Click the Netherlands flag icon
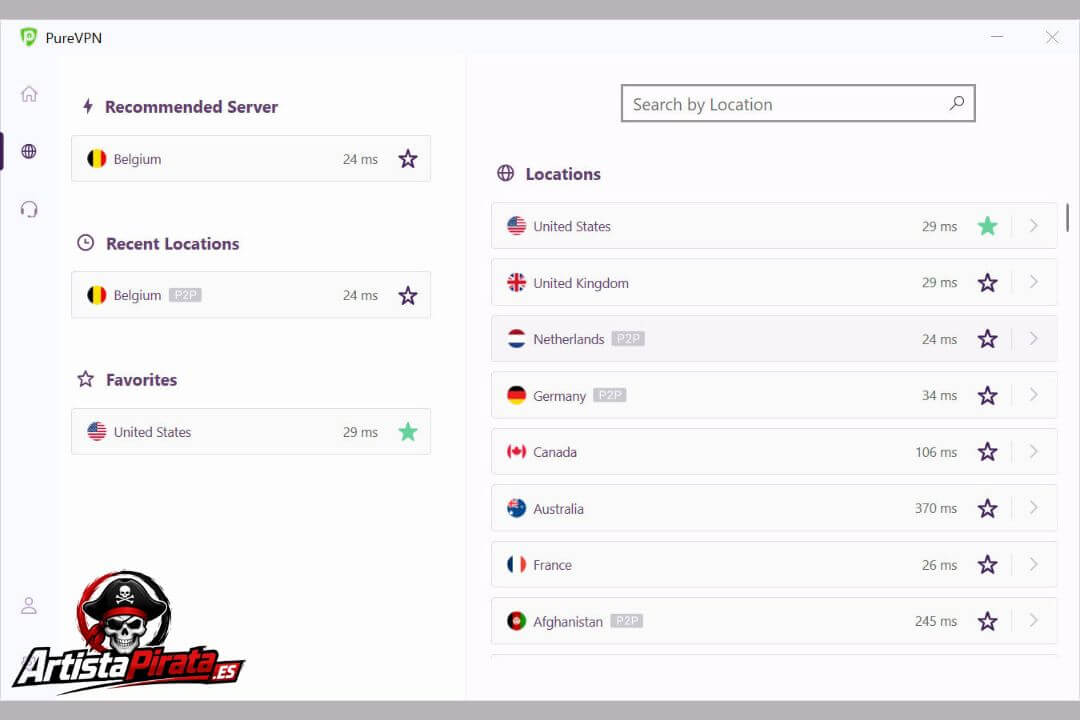This screenshot has width=1080, height=720. (x=516, y=339)
